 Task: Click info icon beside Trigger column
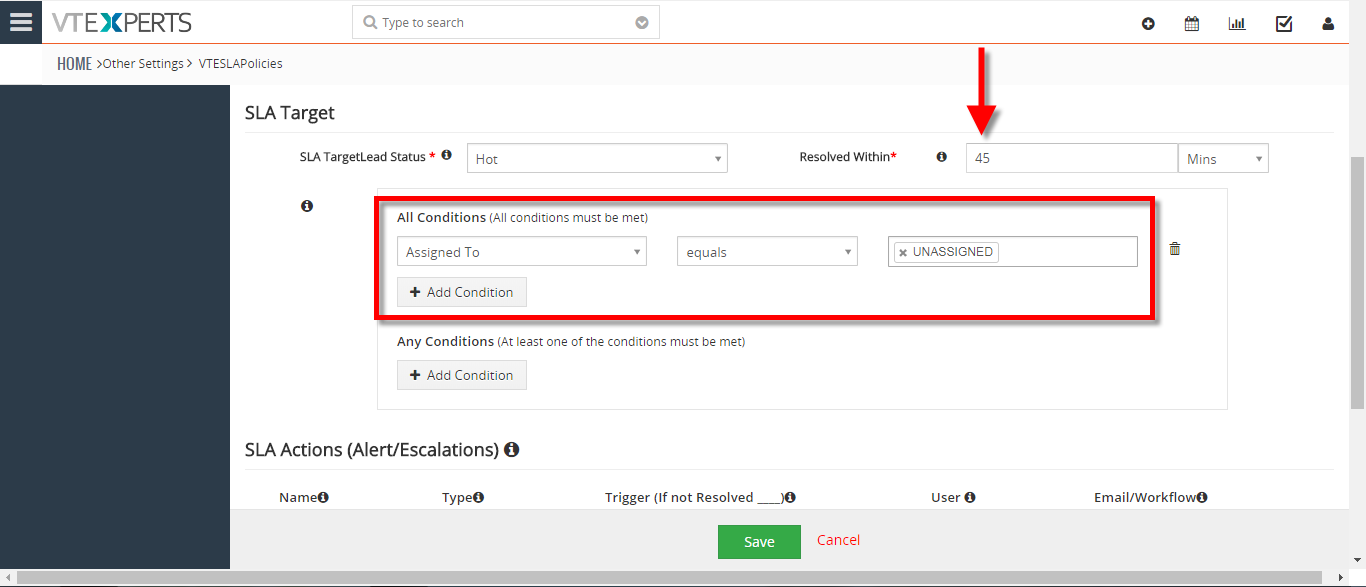coord(789,497)
